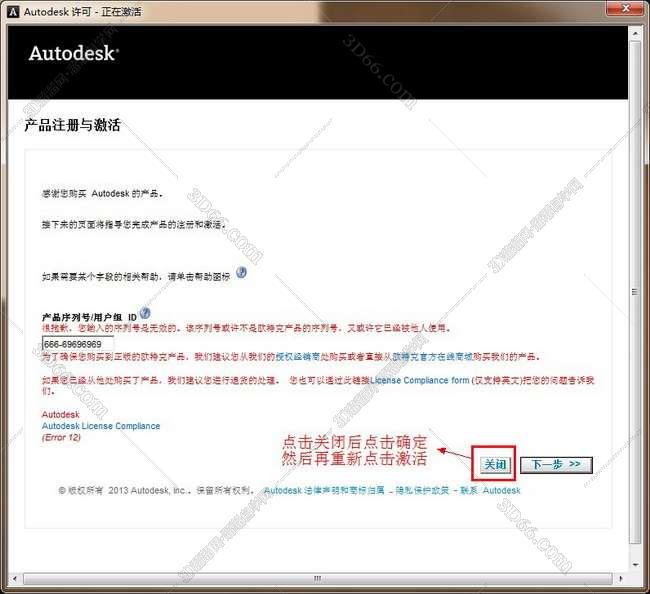Open the 欧特克官方在线商城 online store link
Screen dimensions: 650x594
(433, 356)
